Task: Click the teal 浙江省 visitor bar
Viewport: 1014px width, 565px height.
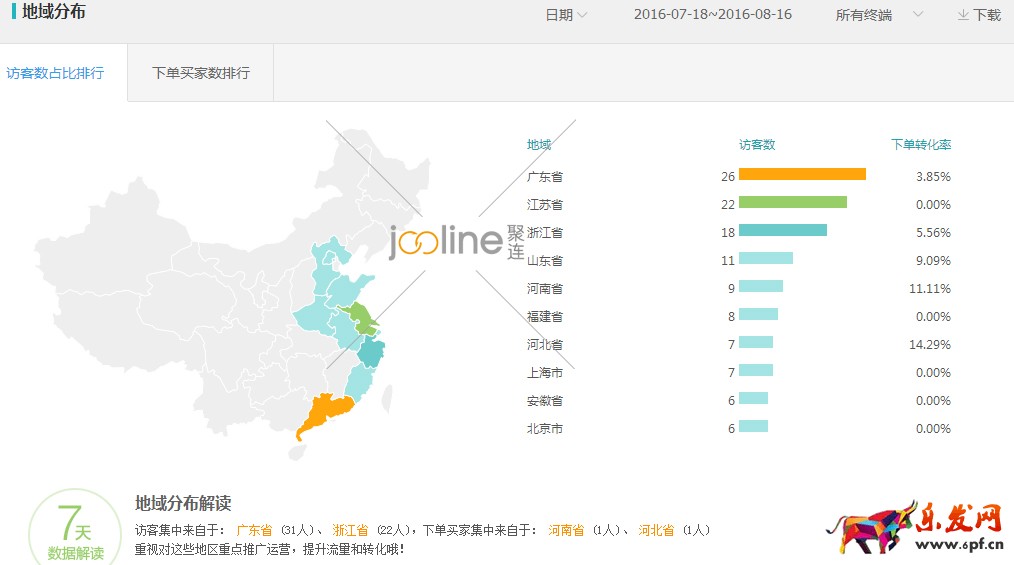Action: pyautogui.click(x=782, y=231)
